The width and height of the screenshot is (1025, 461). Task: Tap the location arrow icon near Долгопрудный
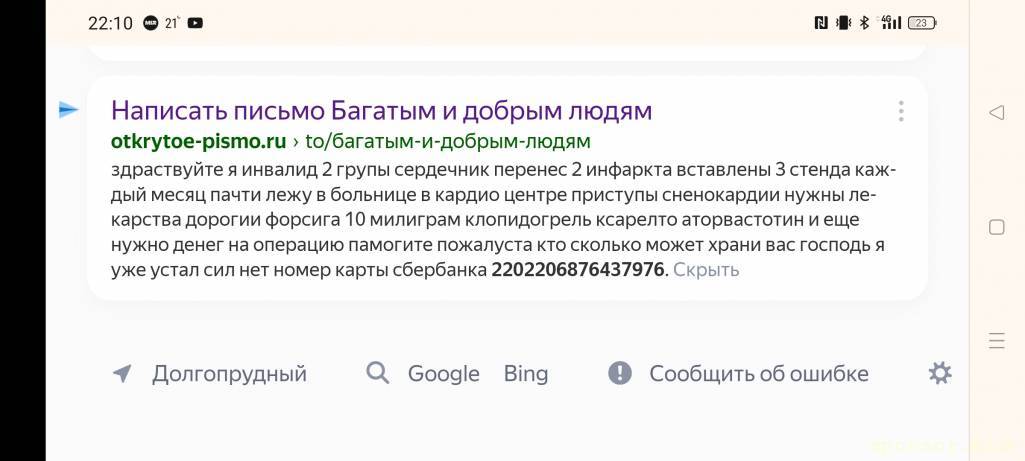(x=122, y=374)
